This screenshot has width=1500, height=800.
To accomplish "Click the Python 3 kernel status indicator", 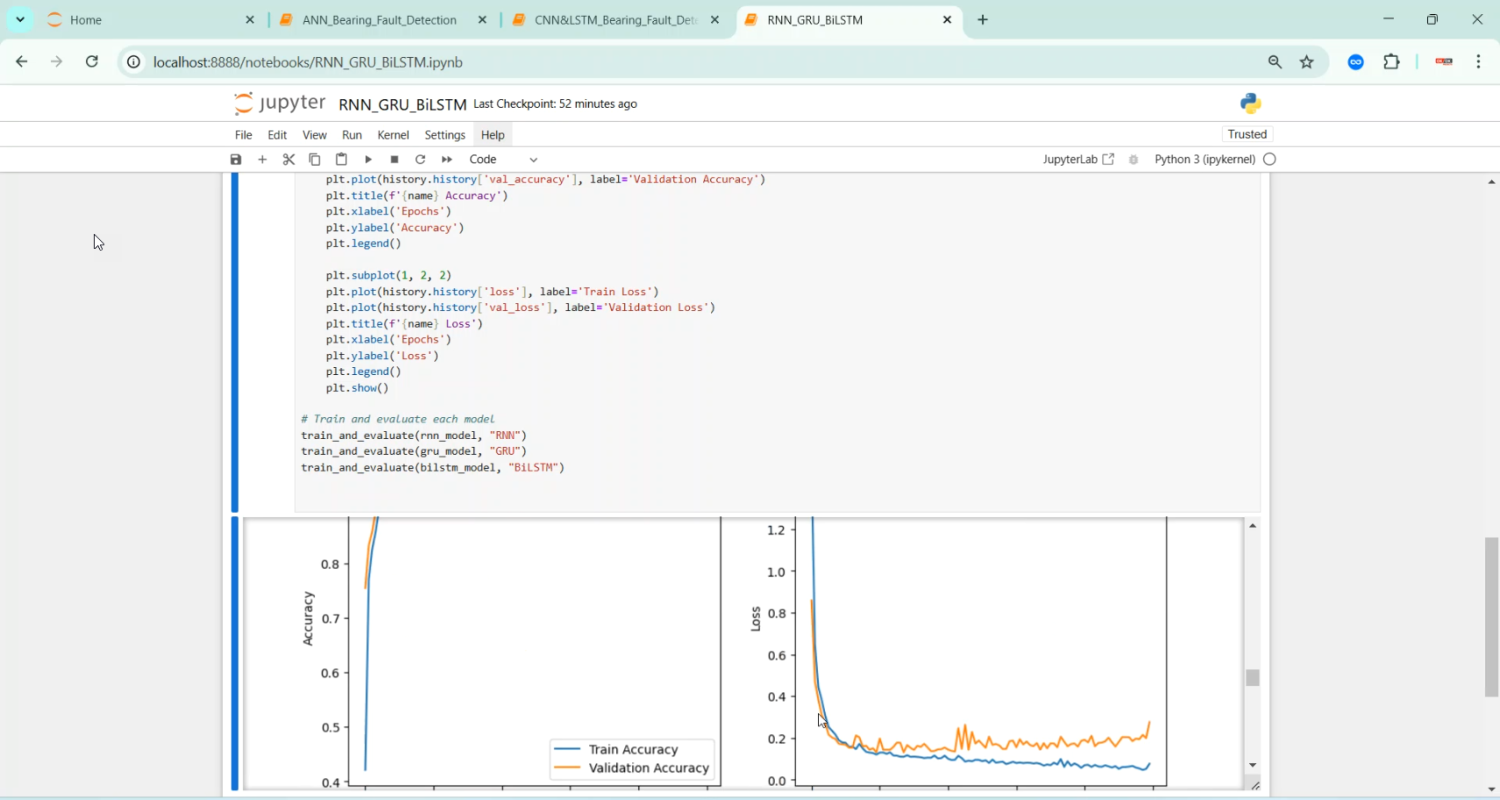I will (x=1269, y=159).
